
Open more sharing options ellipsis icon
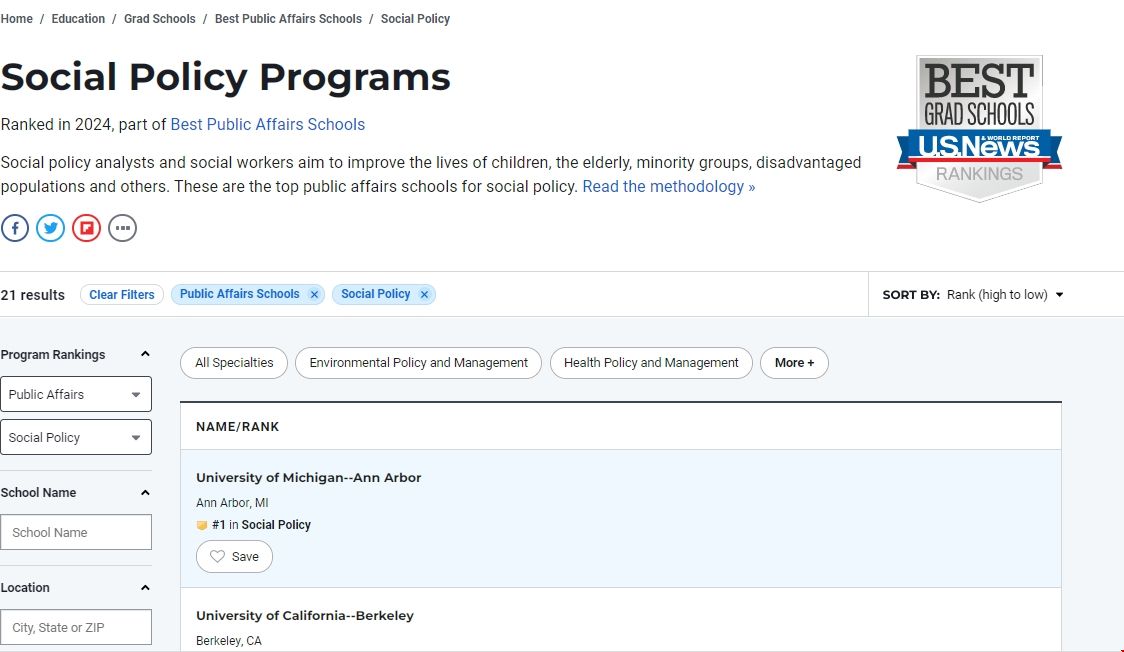click(x=122, y=228)
